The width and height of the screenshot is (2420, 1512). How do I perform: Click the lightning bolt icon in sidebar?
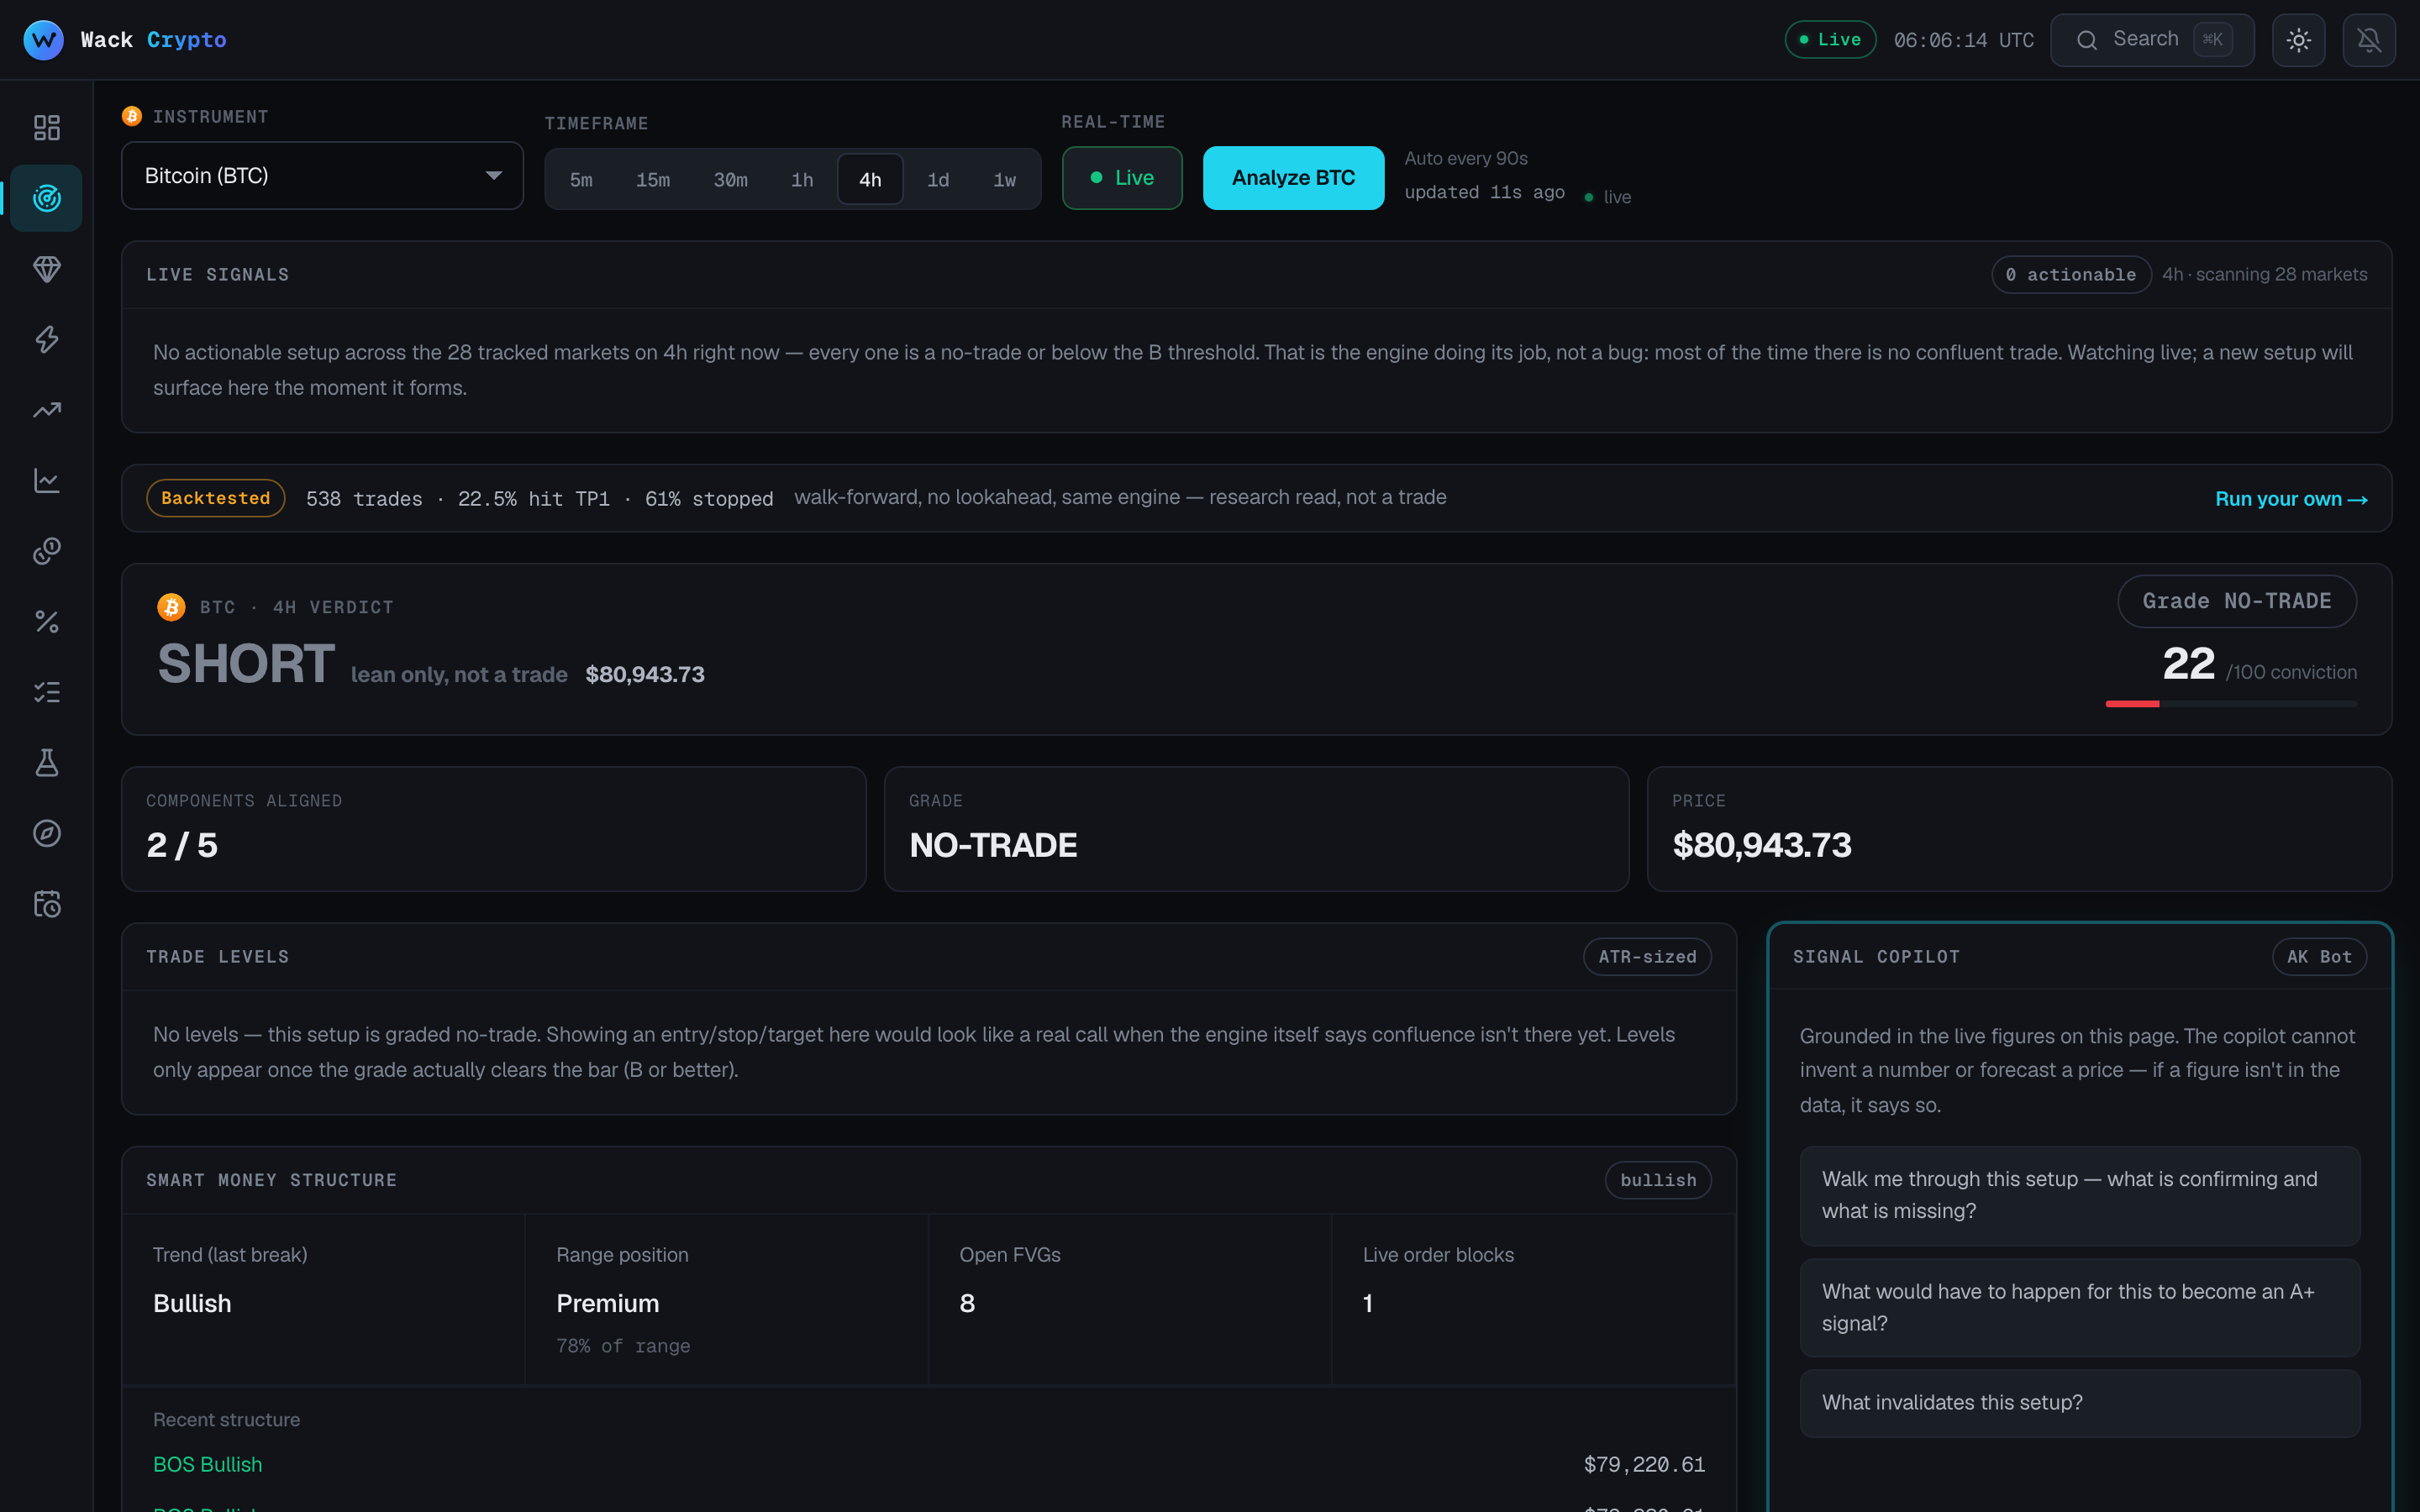coord(46,340)
